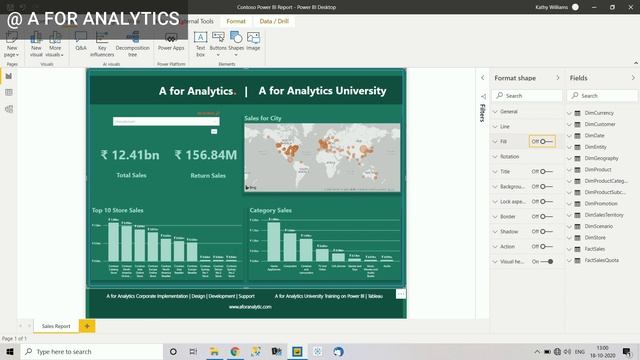Select Sales Report page tab
This screenshot has height=360, width=640.
(x=56, y=326)
